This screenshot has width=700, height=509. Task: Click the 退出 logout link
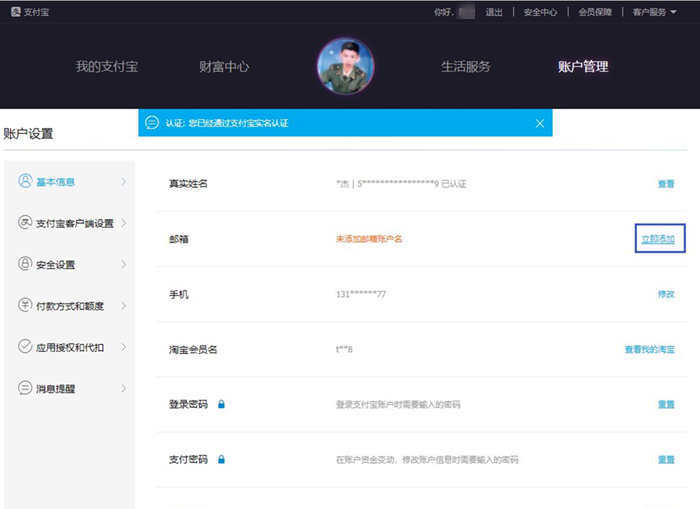click(x=494, y=12)
